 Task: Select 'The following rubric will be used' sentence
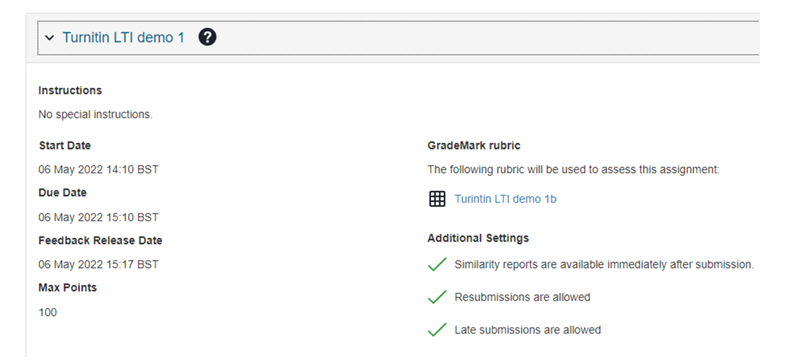pos(574,169)
